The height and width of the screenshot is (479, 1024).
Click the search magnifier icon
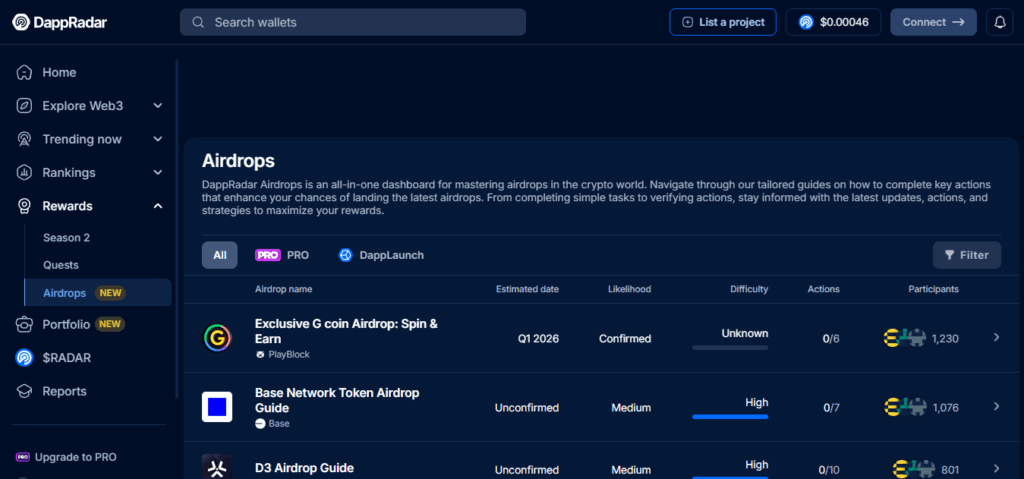pos(198,22)
